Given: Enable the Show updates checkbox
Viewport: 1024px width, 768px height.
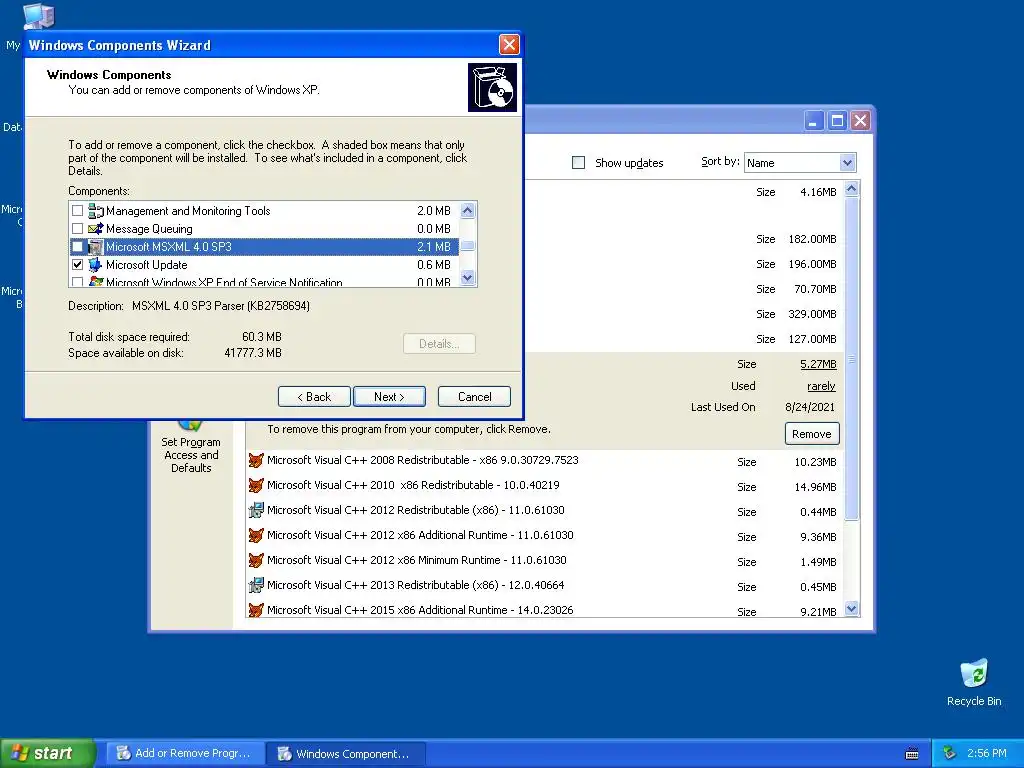Looking at the screenshot, I should [x=579, y=163].
